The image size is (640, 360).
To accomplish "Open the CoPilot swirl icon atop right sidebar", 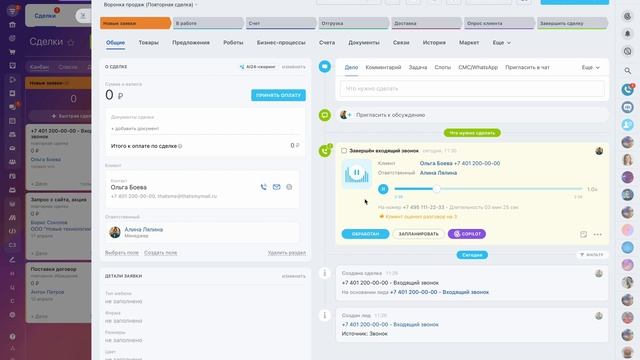I will coord(627,16).
